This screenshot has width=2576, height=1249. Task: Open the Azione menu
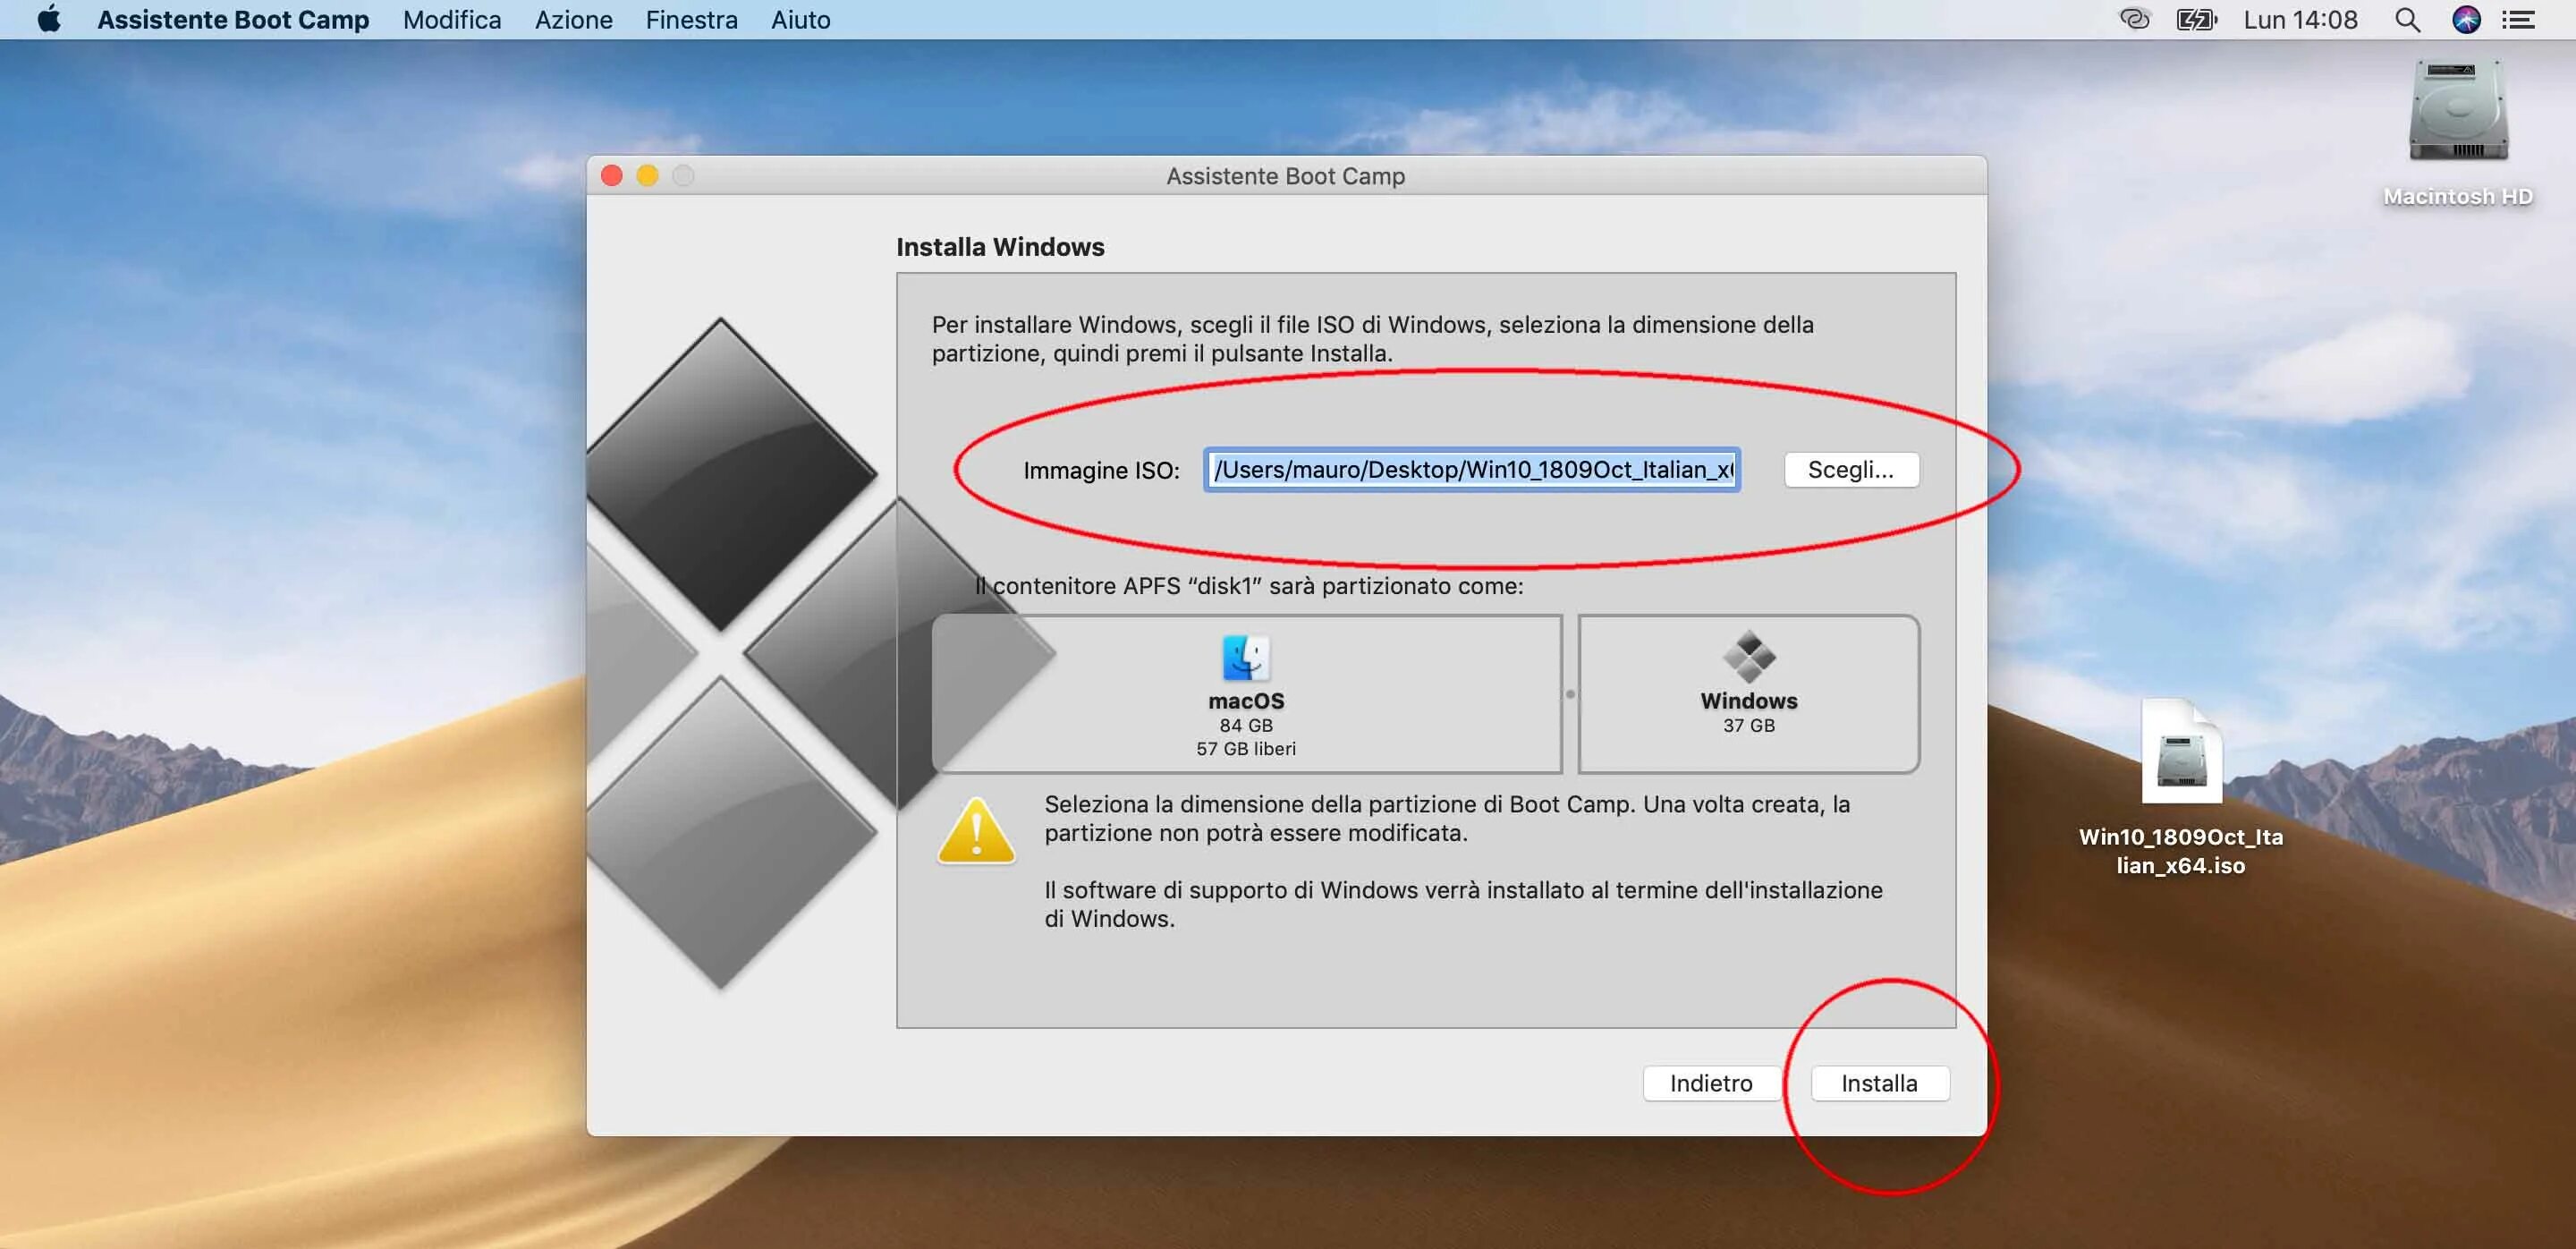(x=573, y=20)
